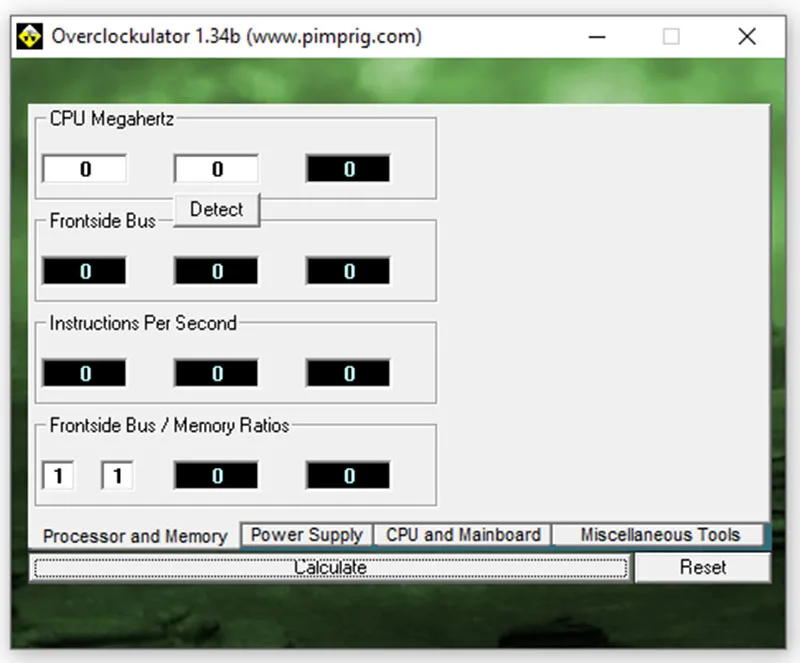
Task: Click the Calculate button
Action: tap(330, 568)
